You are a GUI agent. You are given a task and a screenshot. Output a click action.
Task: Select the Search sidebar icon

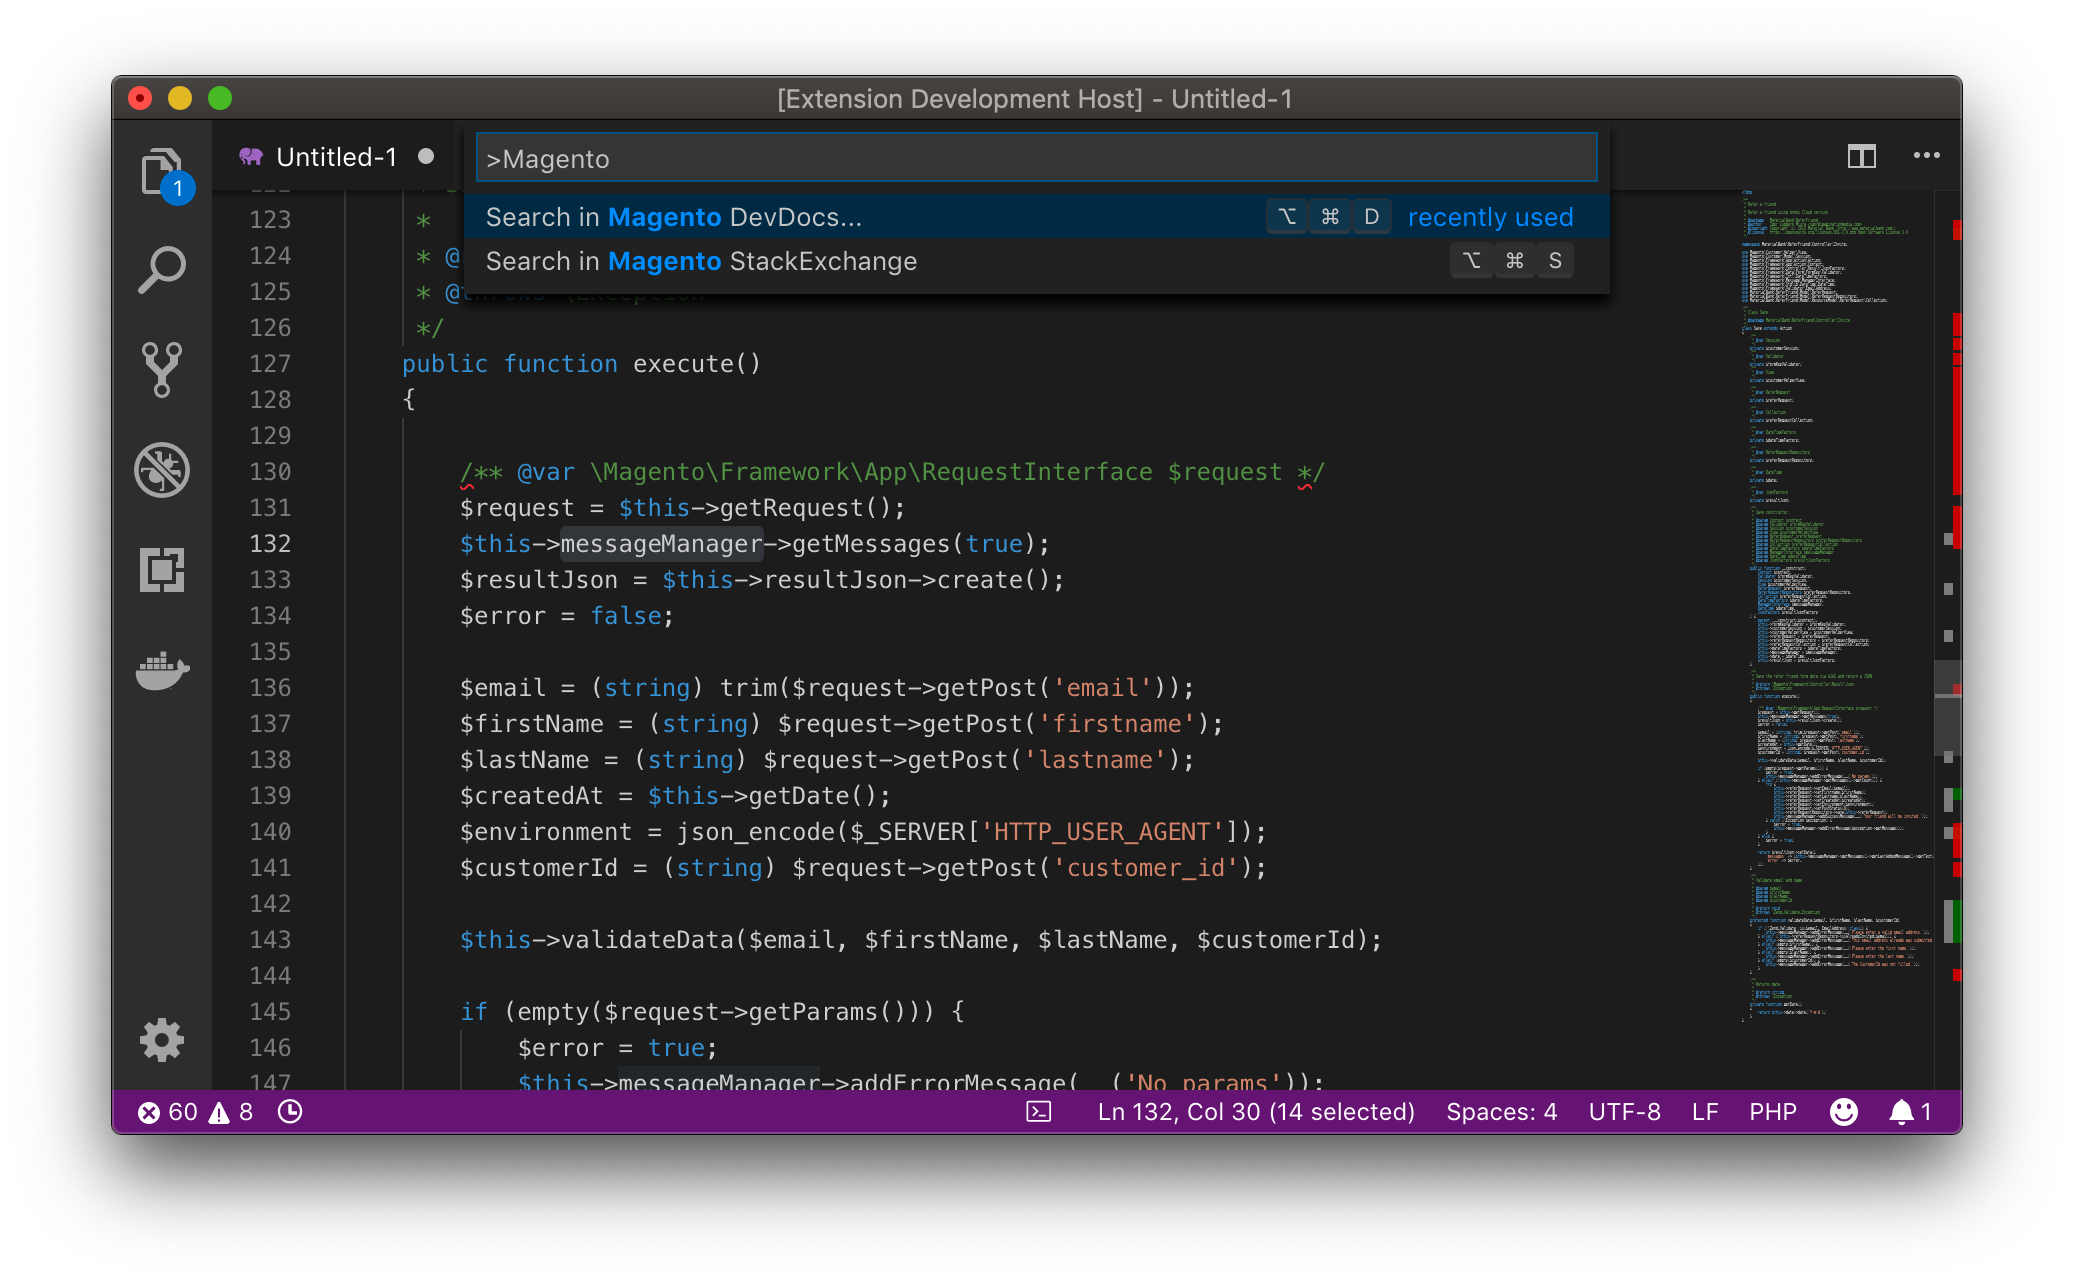pyautogui.click(x=163, y=270)
